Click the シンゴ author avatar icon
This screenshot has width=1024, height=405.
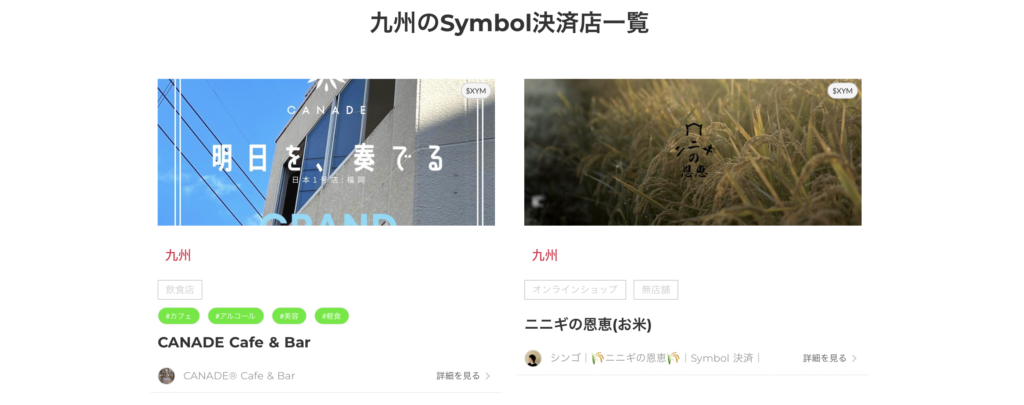(533, 358)
